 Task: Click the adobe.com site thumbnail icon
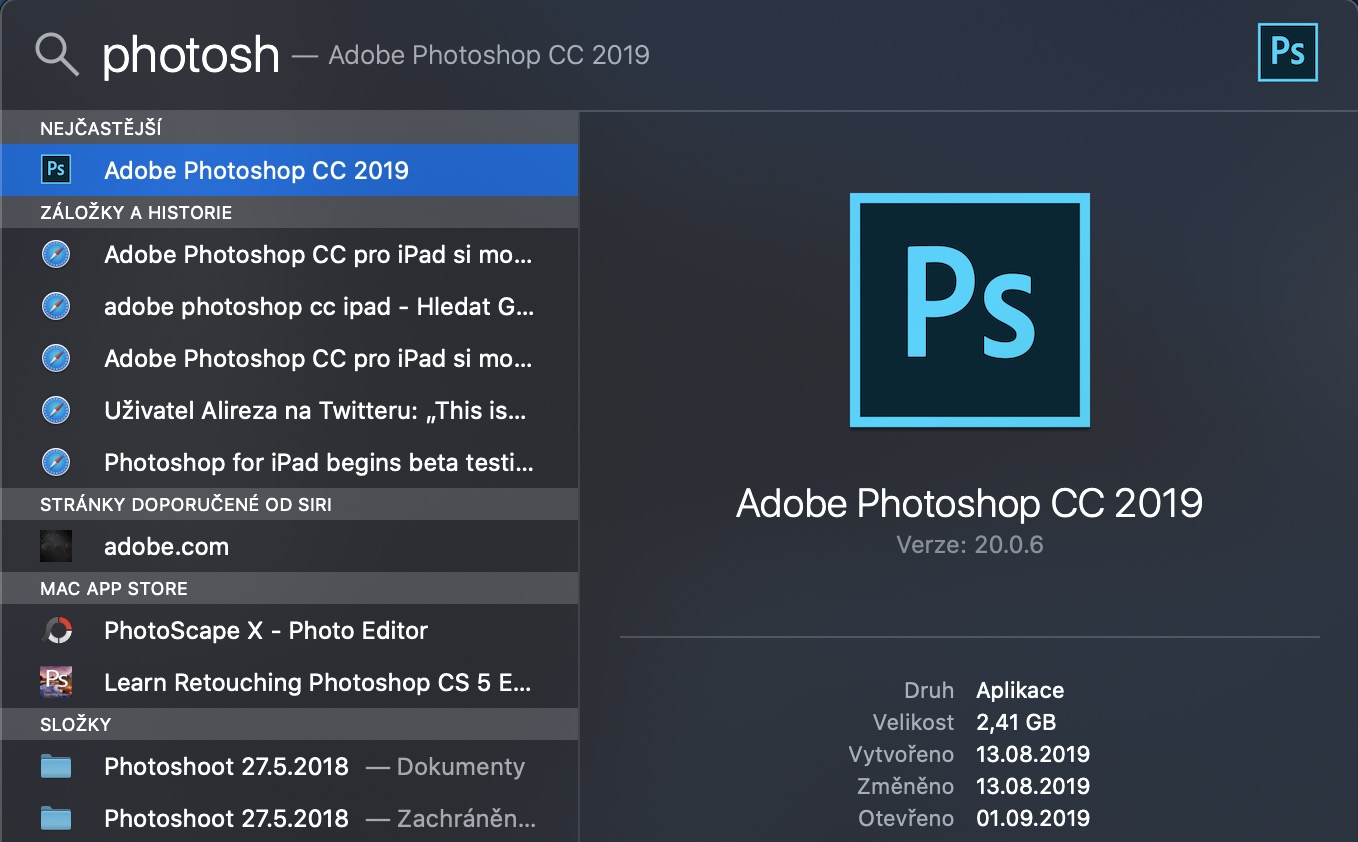(x=56, y=546)
